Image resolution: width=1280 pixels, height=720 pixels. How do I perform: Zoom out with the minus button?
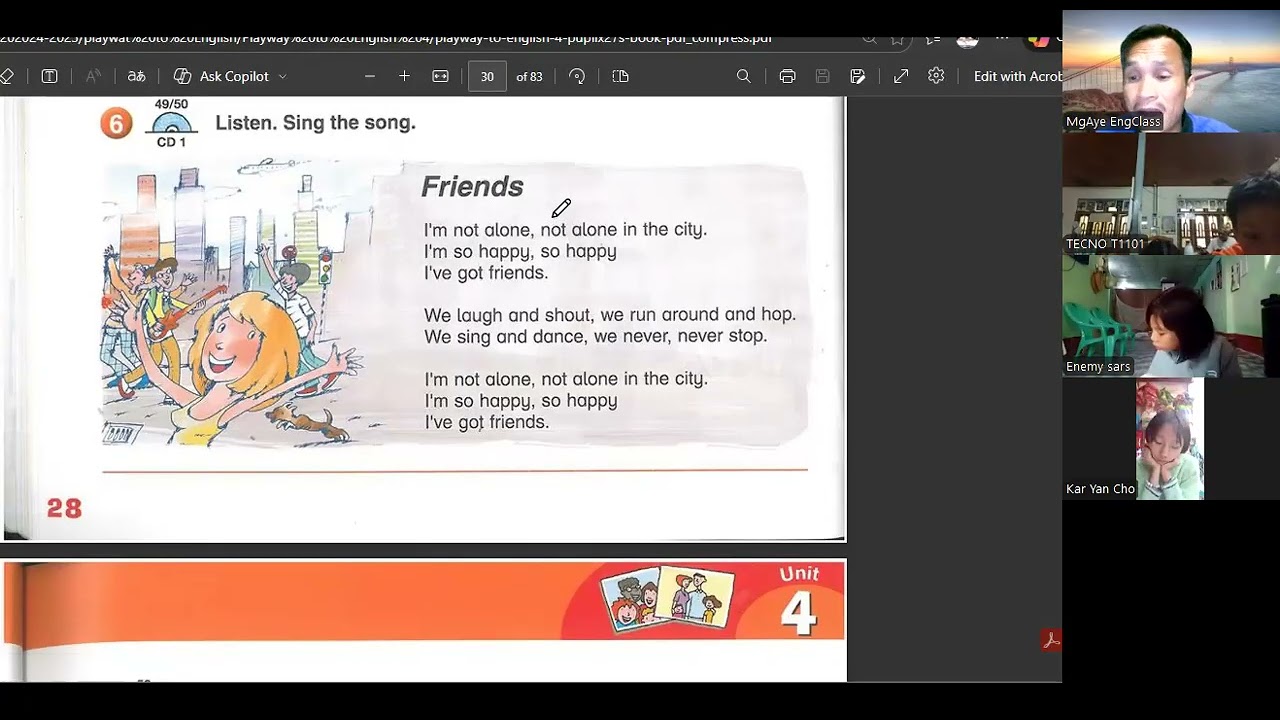tap(370, 76)
